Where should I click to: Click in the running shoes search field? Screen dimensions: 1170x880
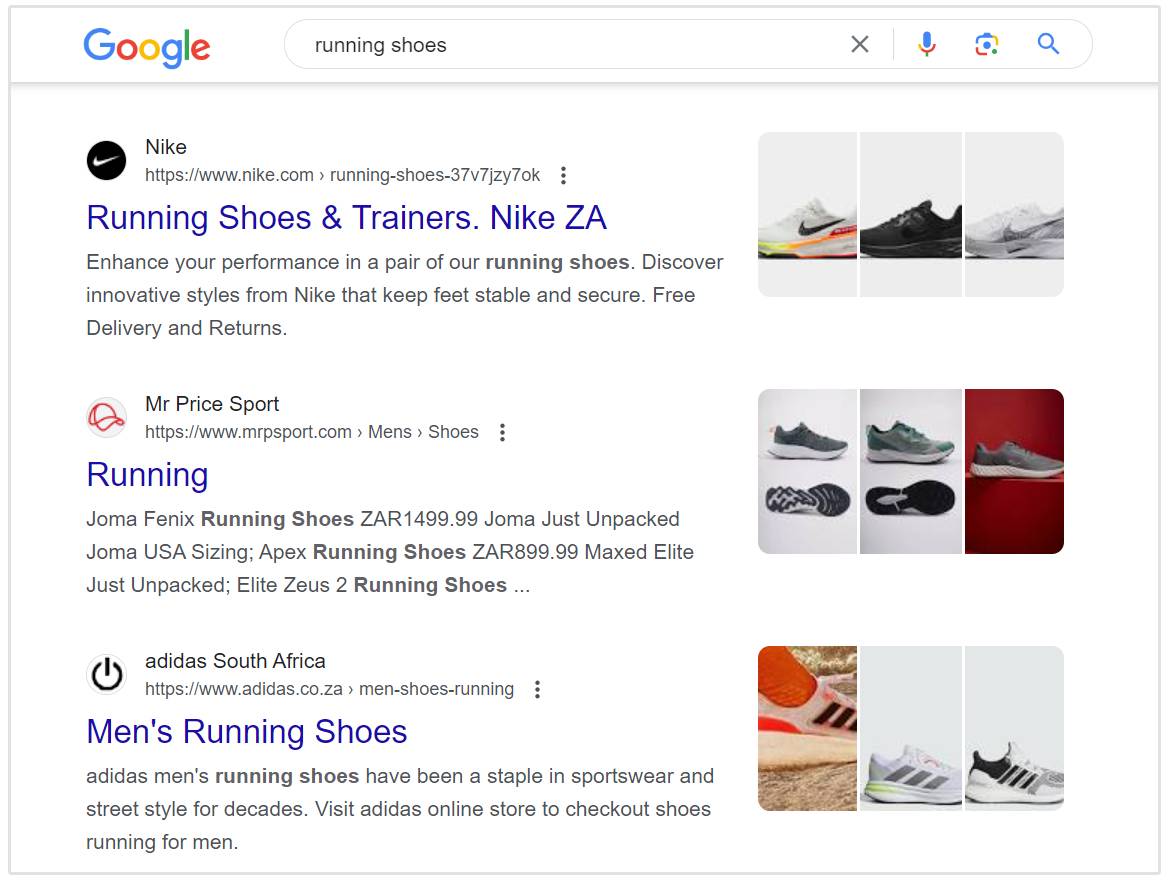point(570,45)
